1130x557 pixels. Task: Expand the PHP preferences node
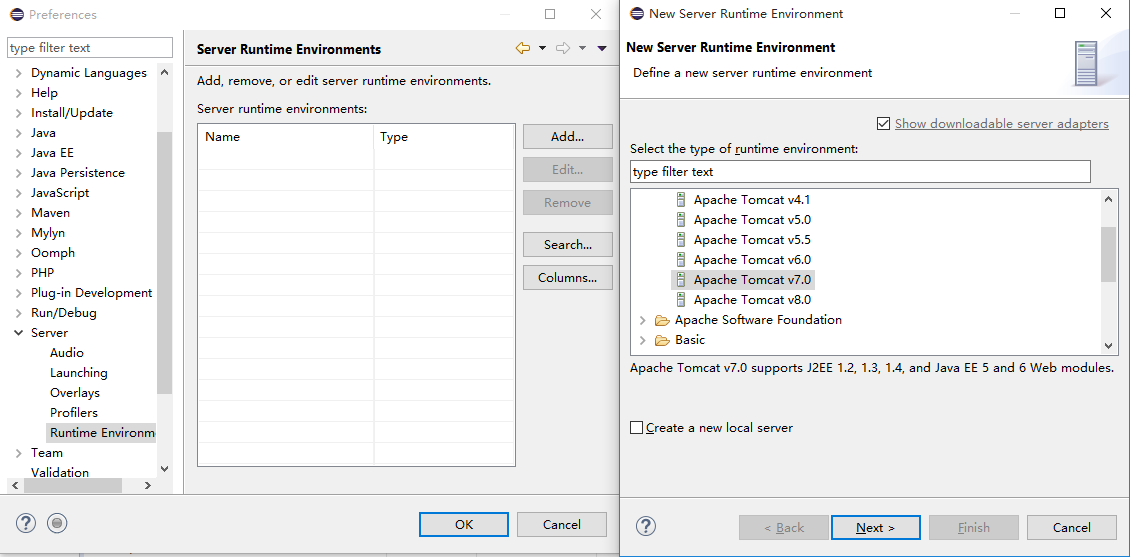[18, 272]
